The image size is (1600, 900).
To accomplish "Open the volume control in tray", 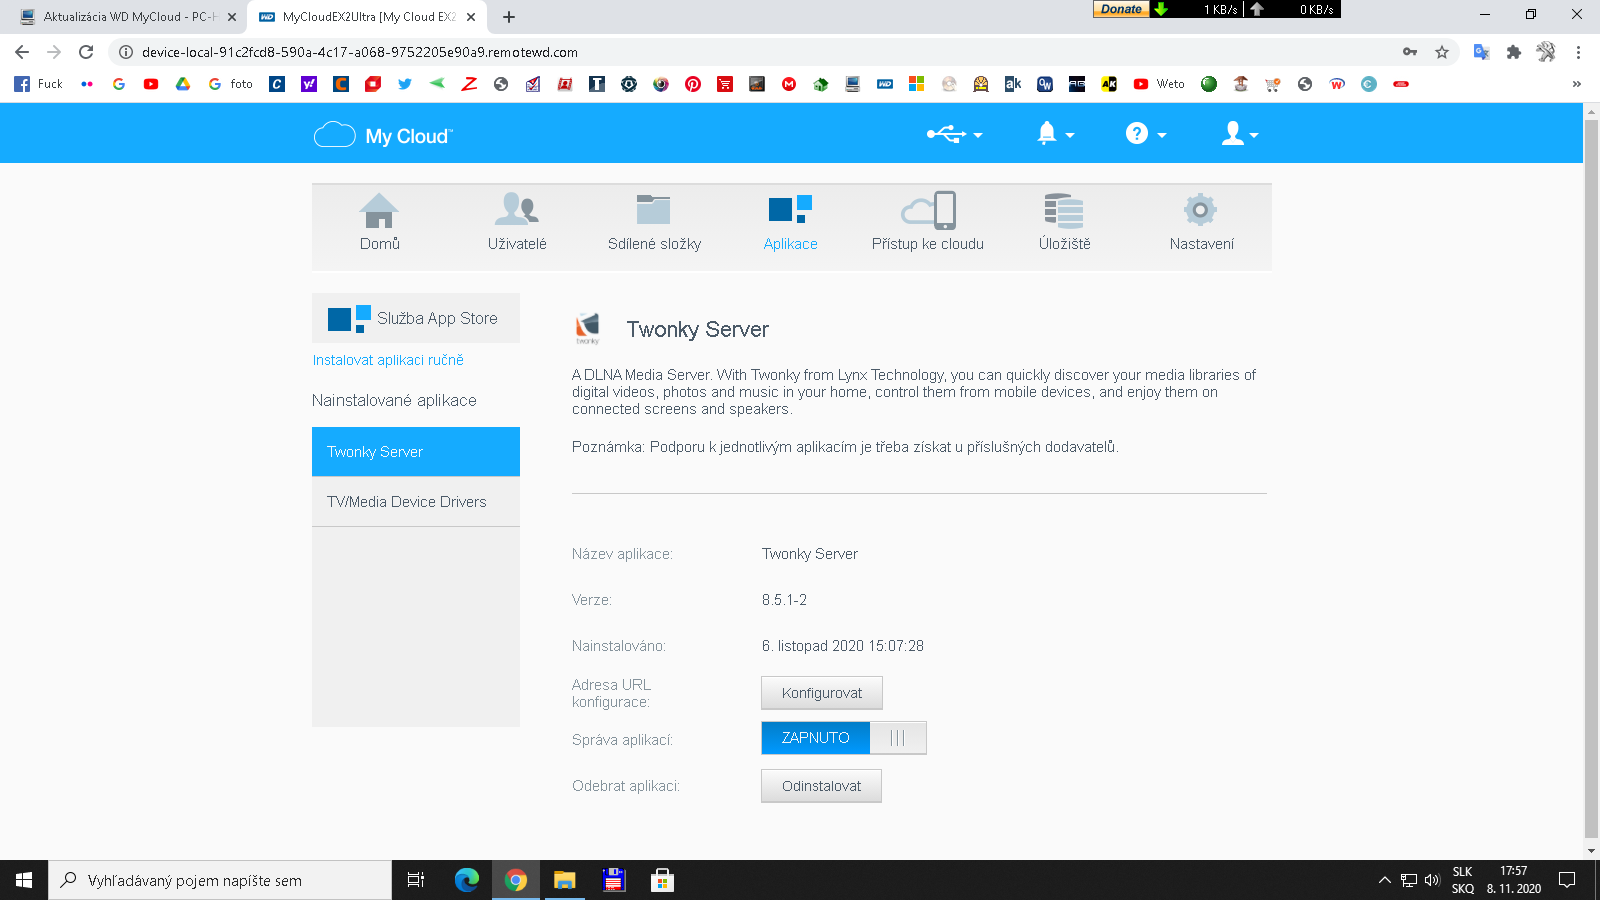I will [1432, 880].
